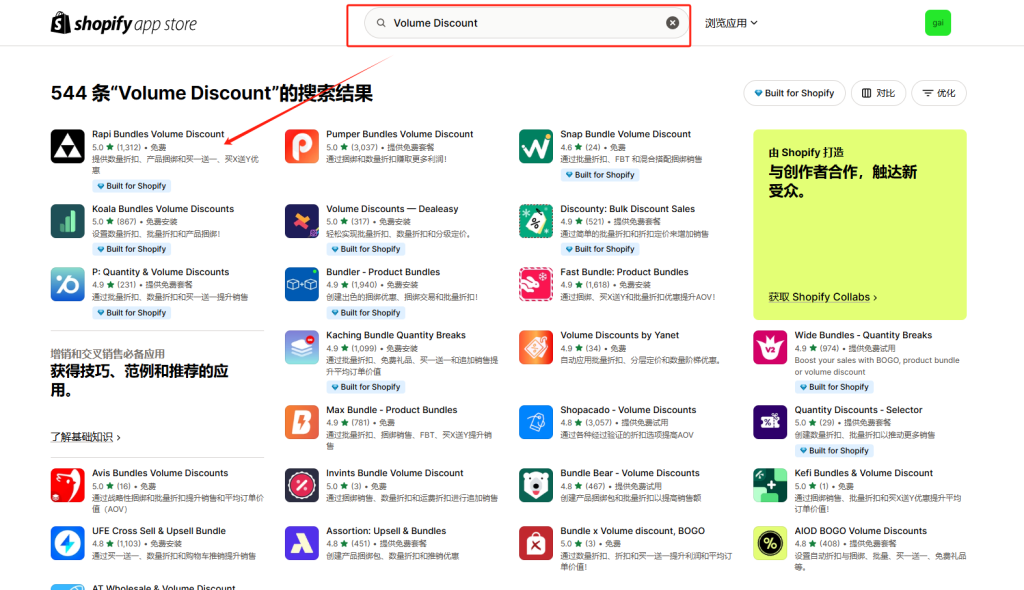Open the Rapi Bundles Volume Discount app icon
This screenshot has height=590, width=1024.
coord(67,148)
